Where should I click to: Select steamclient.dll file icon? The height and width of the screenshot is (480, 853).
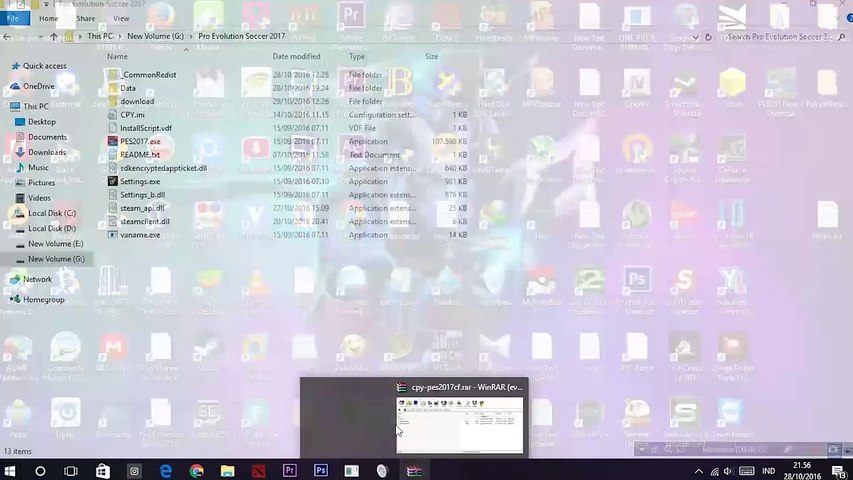(x=113, y=221)
